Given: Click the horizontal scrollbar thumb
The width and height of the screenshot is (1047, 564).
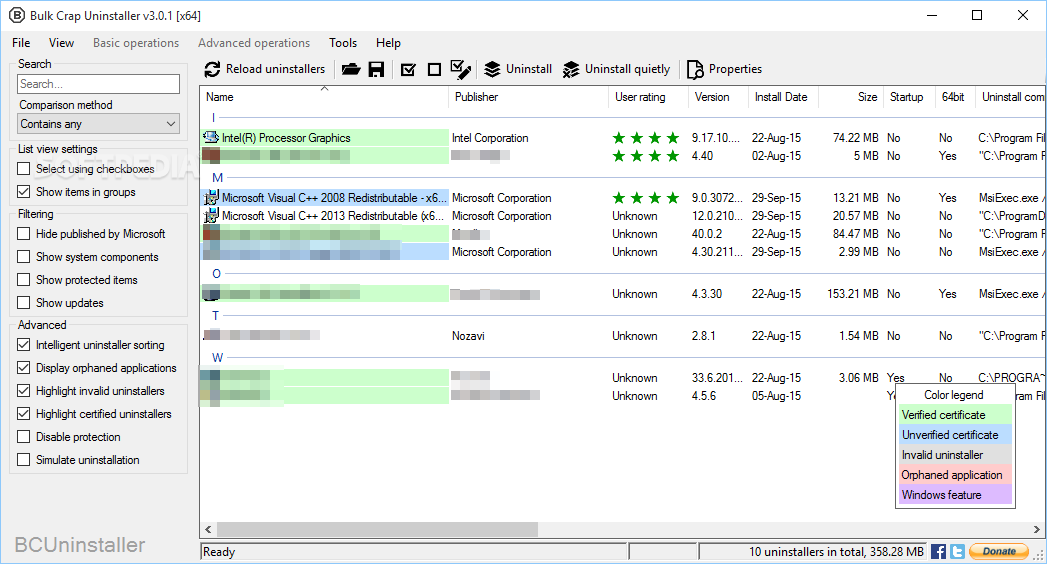Looking at the screenshot, I should pyautogui.click(x=377, y=529).
